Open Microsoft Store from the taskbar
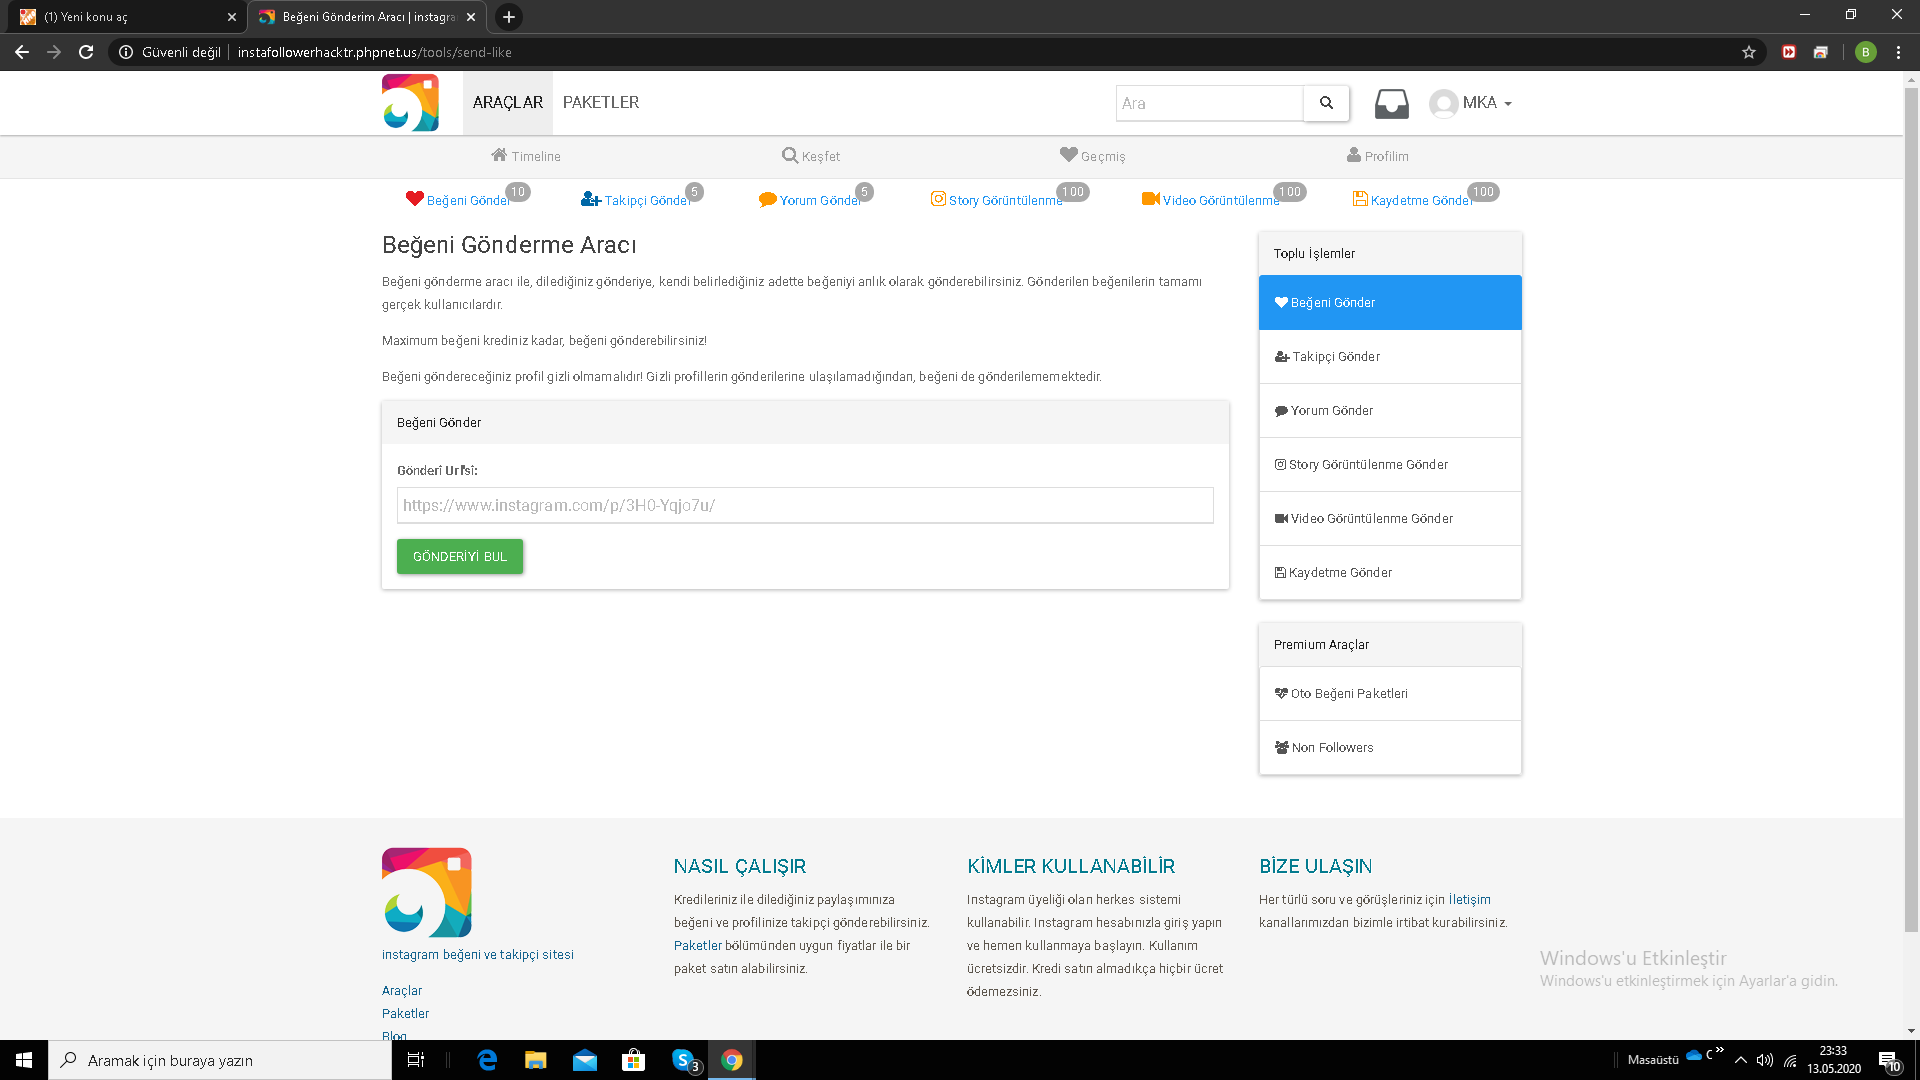This screenshot has width=1920, height=1080. pyautogui.click(x=634, y=1060)
